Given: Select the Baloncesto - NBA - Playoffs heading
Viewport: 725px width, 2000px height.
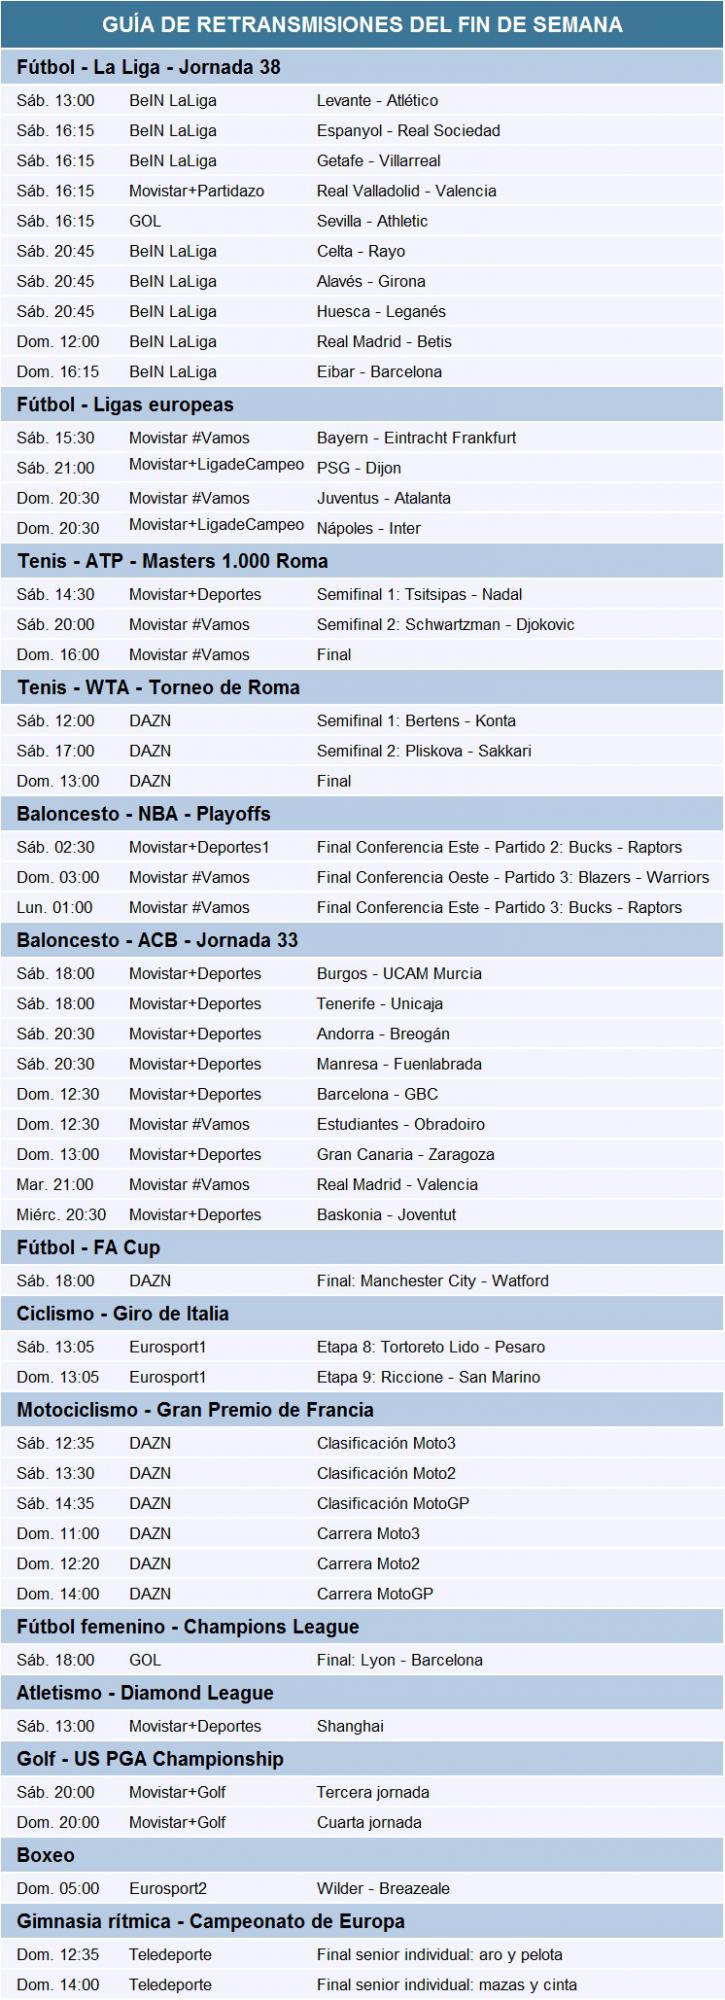Looking at the screenshot, I should (143, 814).
